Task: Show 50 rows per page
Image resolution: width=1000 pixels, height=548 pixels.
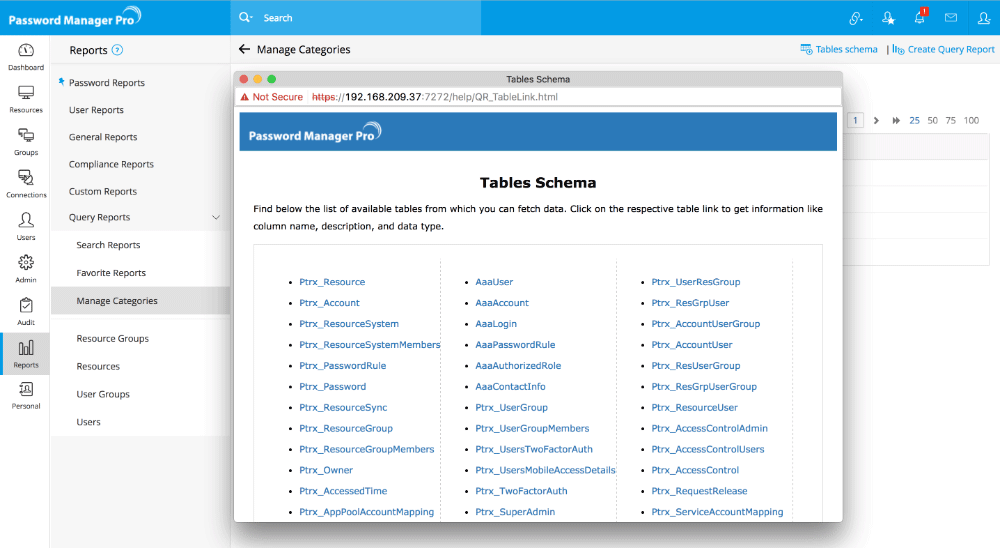Action: [x=932, y=121]
